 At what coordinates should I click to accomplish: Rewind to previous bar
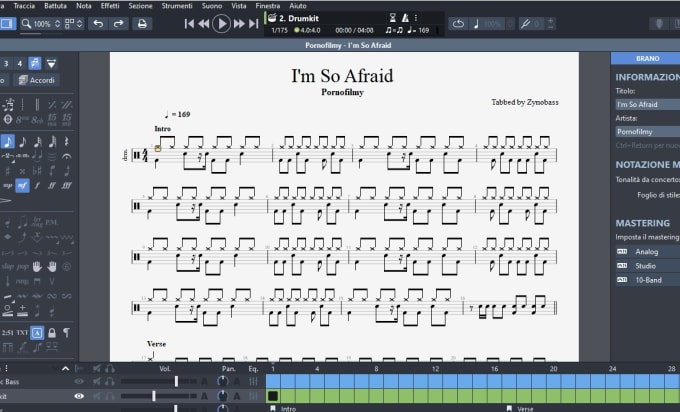(x=203, y=24)
